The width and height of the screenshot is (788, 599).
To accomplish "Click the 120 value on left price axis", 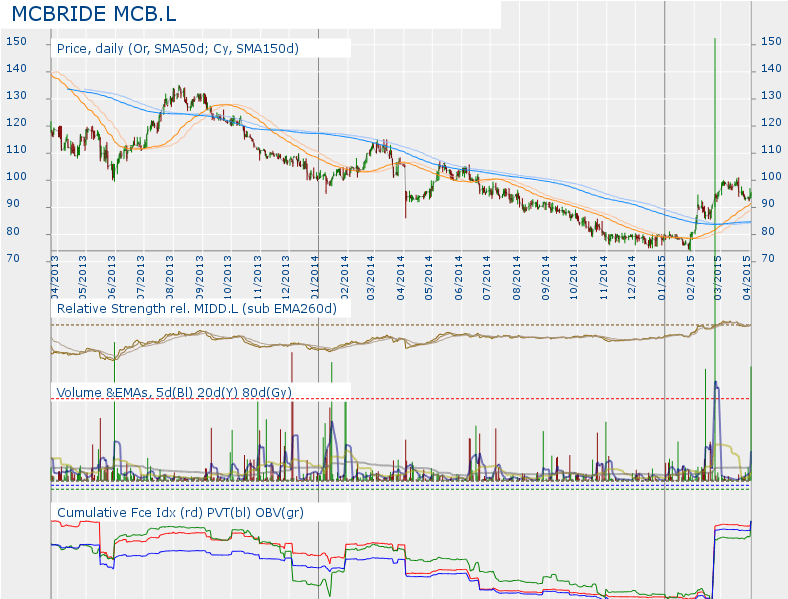I will 16,123.
